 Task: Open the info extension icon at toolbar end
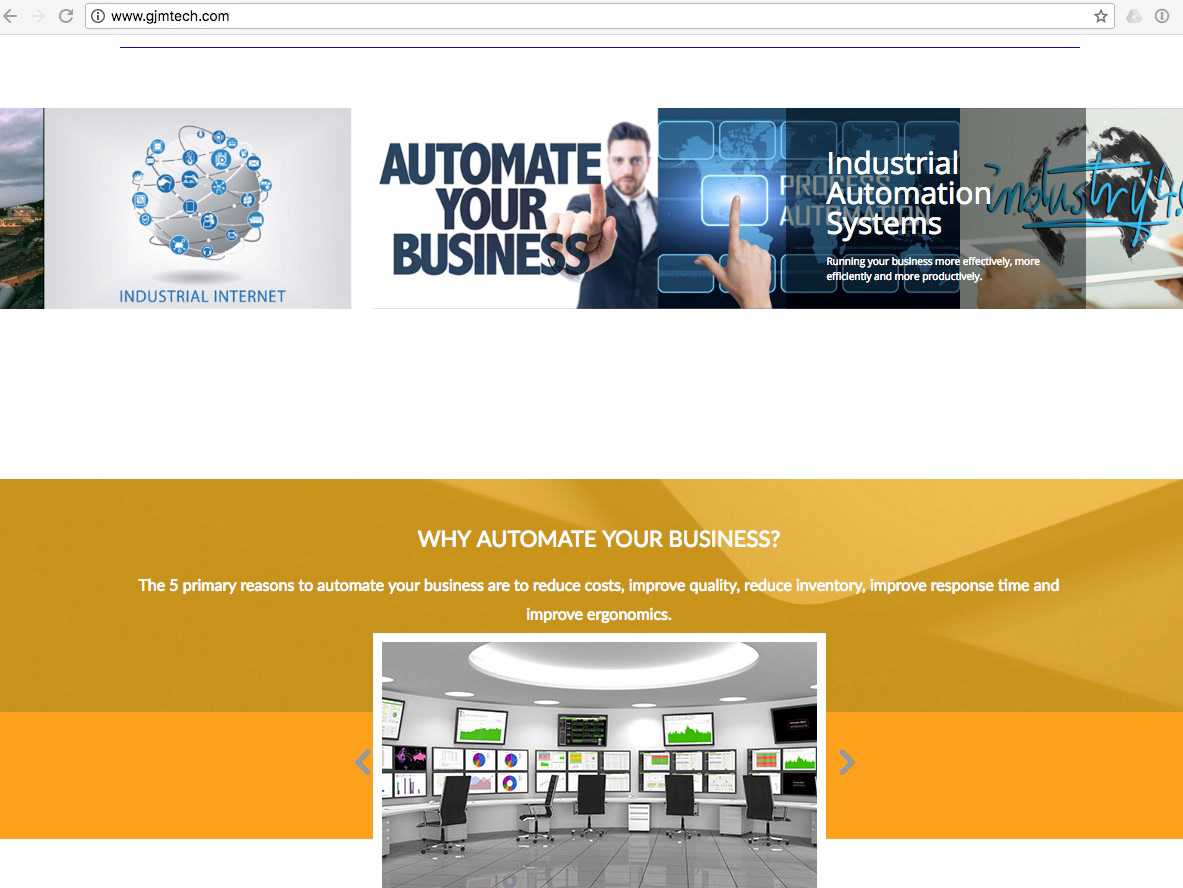click(x=1162, y=16)
